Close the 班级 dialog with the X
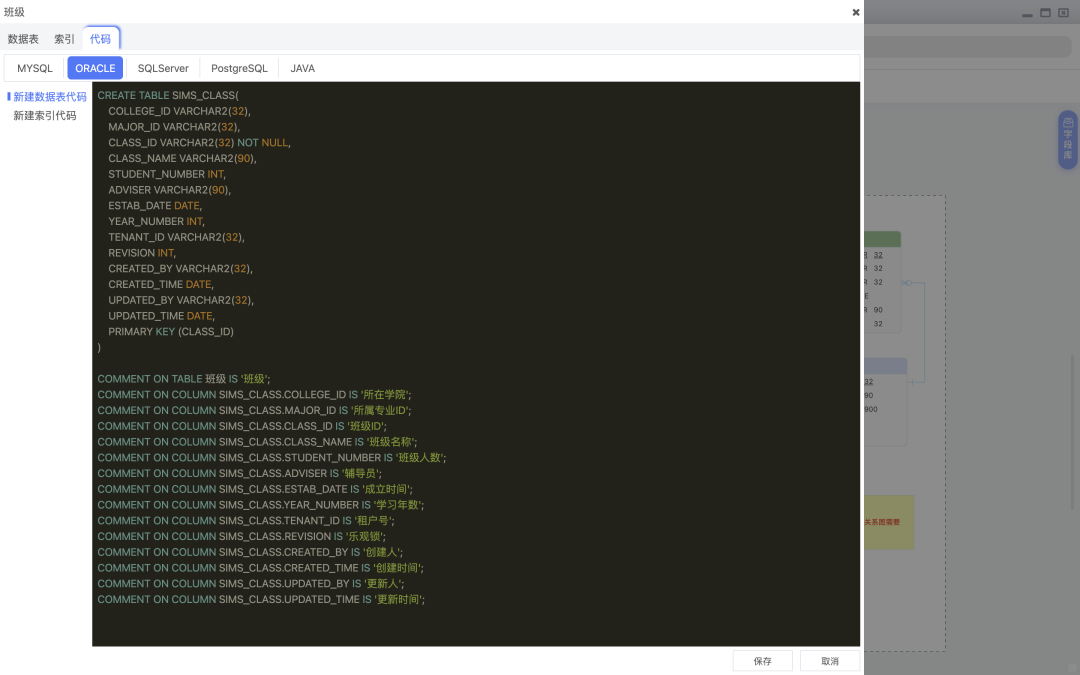This screenshot has height=675, width=1080. [x=855, y=12]
